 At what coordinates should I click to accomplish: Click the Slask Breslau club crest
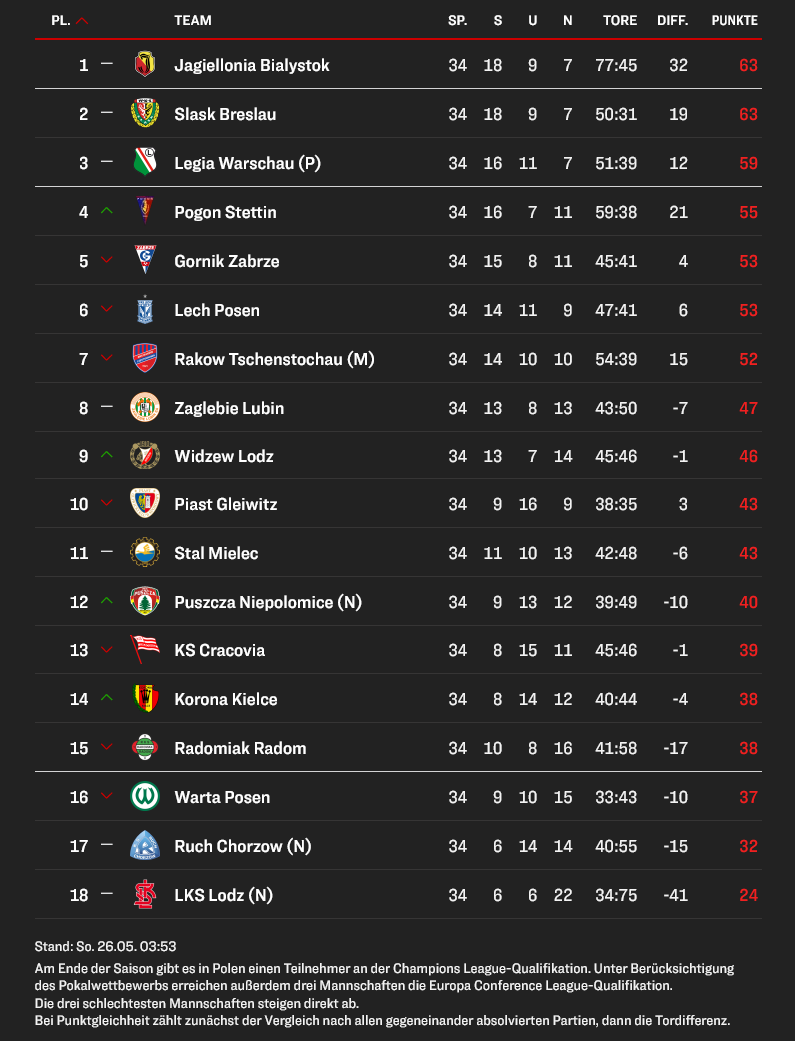pos(145,114)
